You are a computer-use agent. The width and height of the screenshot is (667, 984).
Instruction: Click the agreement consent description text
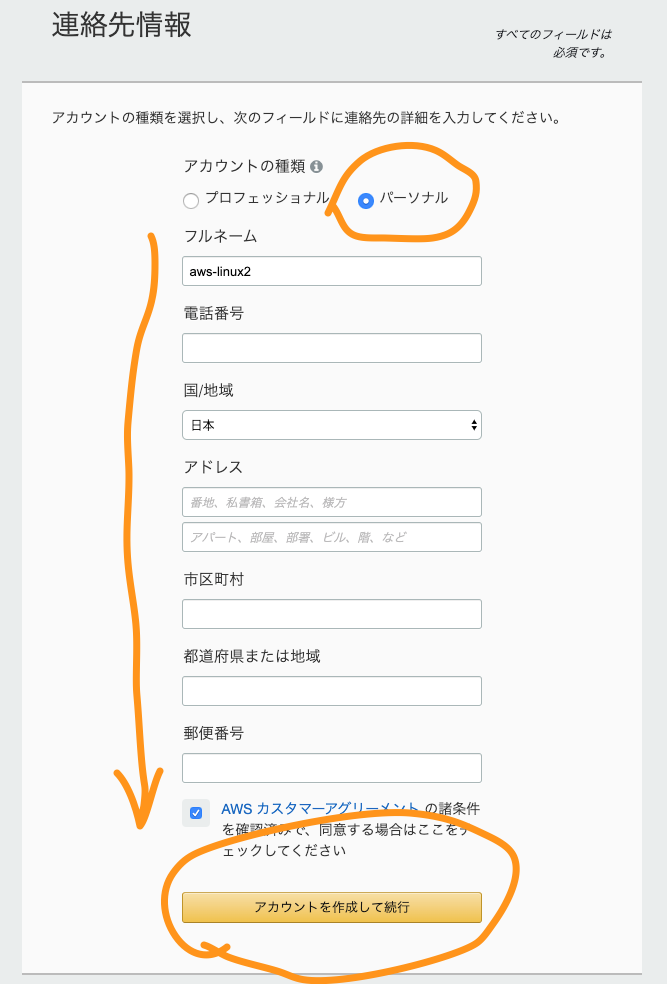click(351, 830)
